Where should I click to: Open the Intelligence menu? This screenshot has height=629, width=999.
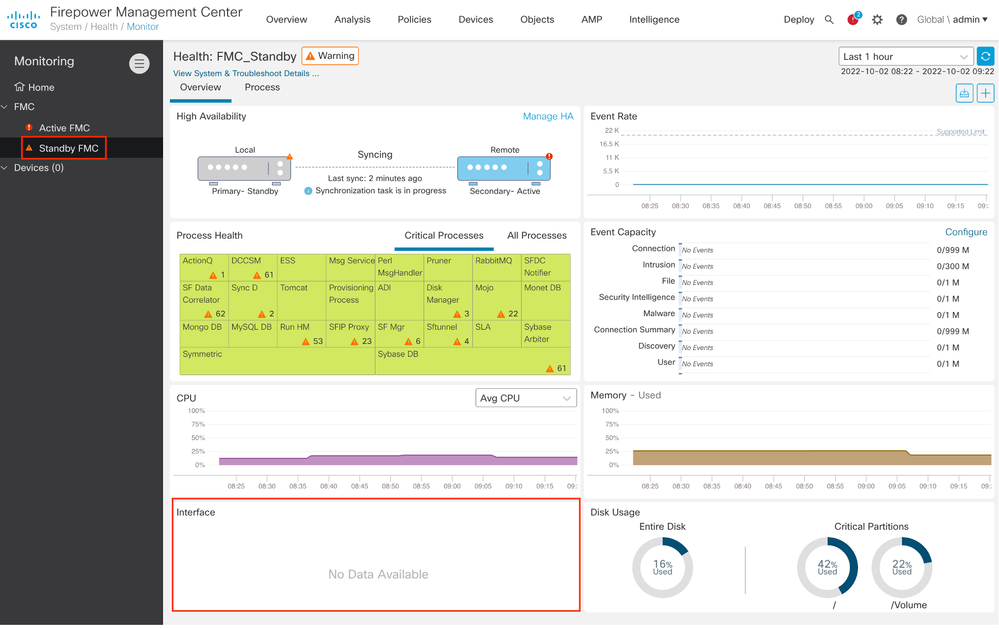pos(654,20)
